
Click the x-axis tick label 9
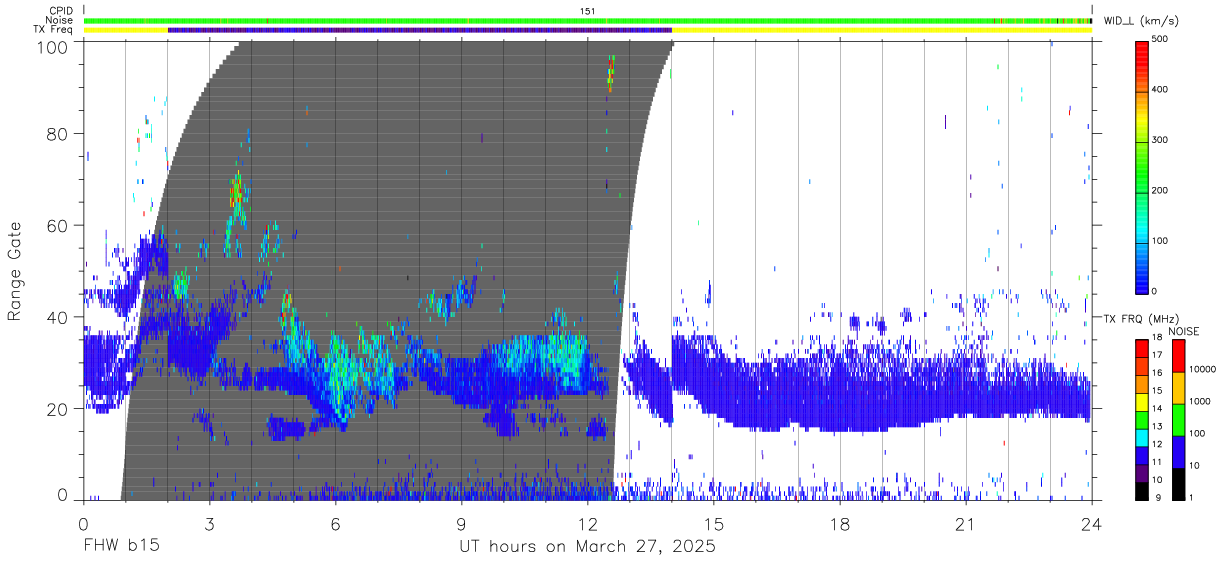461,525
